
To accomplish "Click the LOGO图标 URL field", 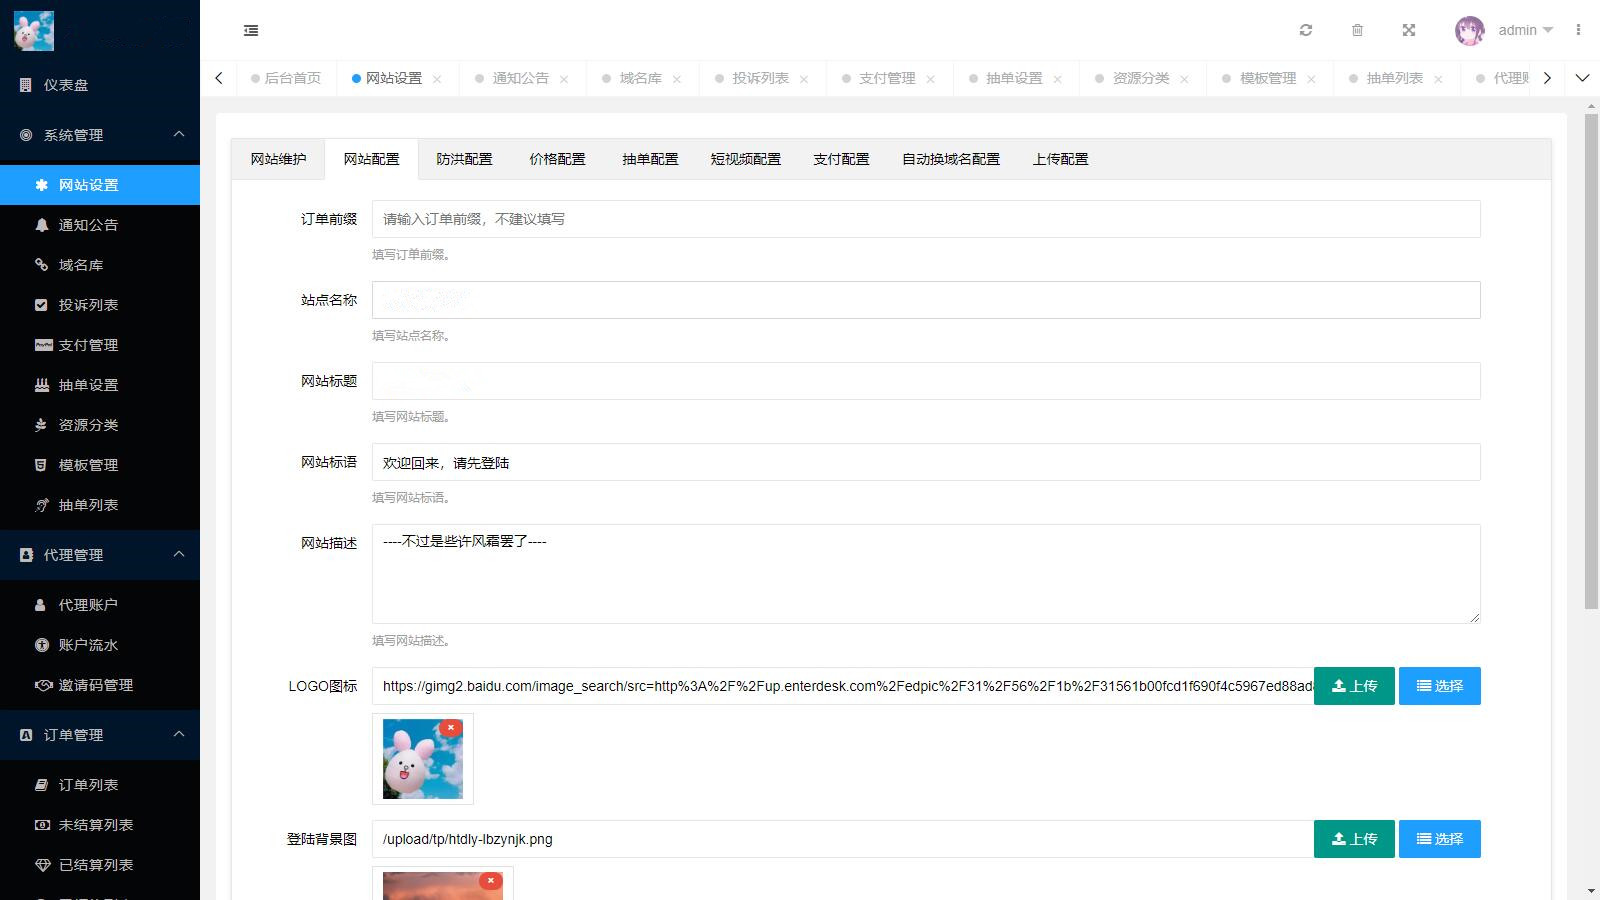I will tap(843, 686).
